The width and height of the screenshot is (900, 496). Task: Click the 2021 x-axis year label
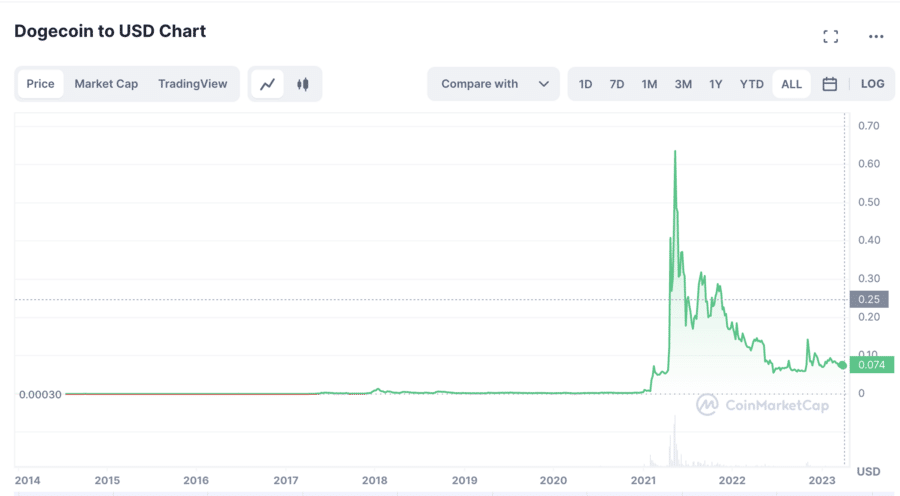643,480
